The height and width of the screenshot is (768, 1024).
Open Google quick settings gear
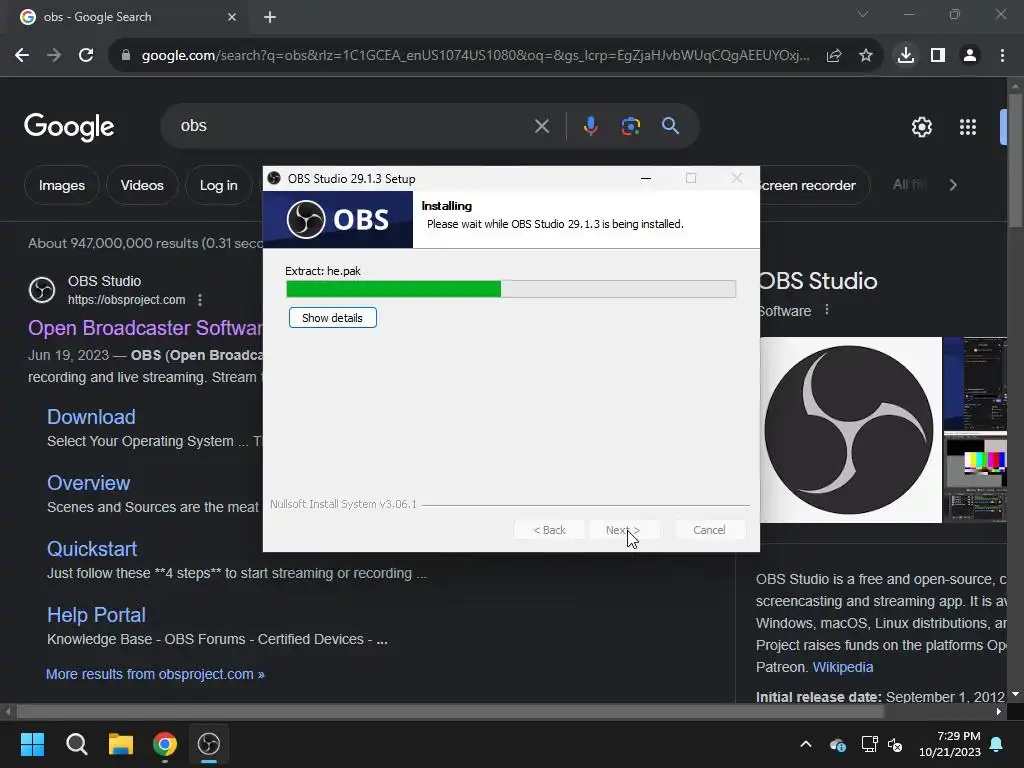pyautogui.click(x=922, y=127)
